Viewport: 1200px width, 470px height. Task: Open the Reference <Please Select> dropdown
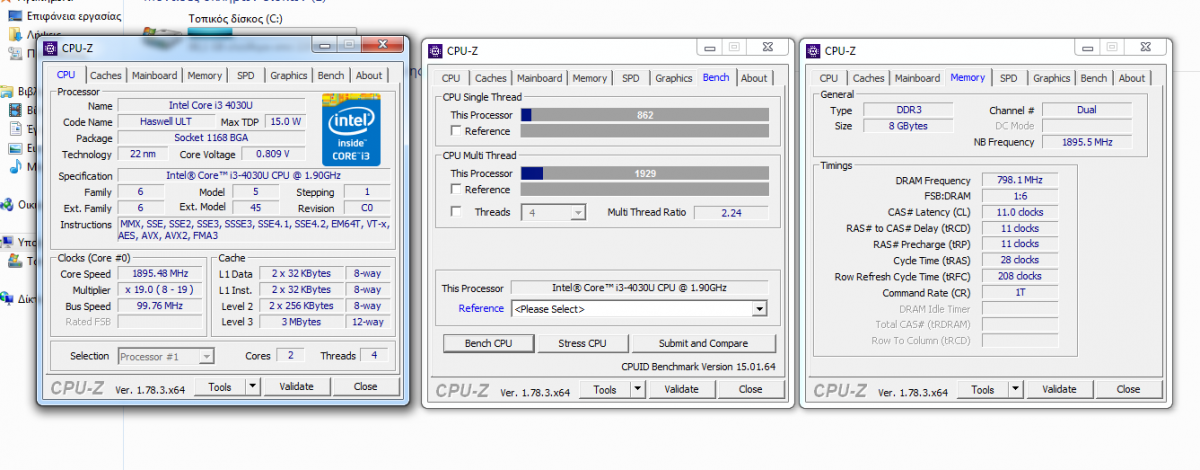[639, 309]
